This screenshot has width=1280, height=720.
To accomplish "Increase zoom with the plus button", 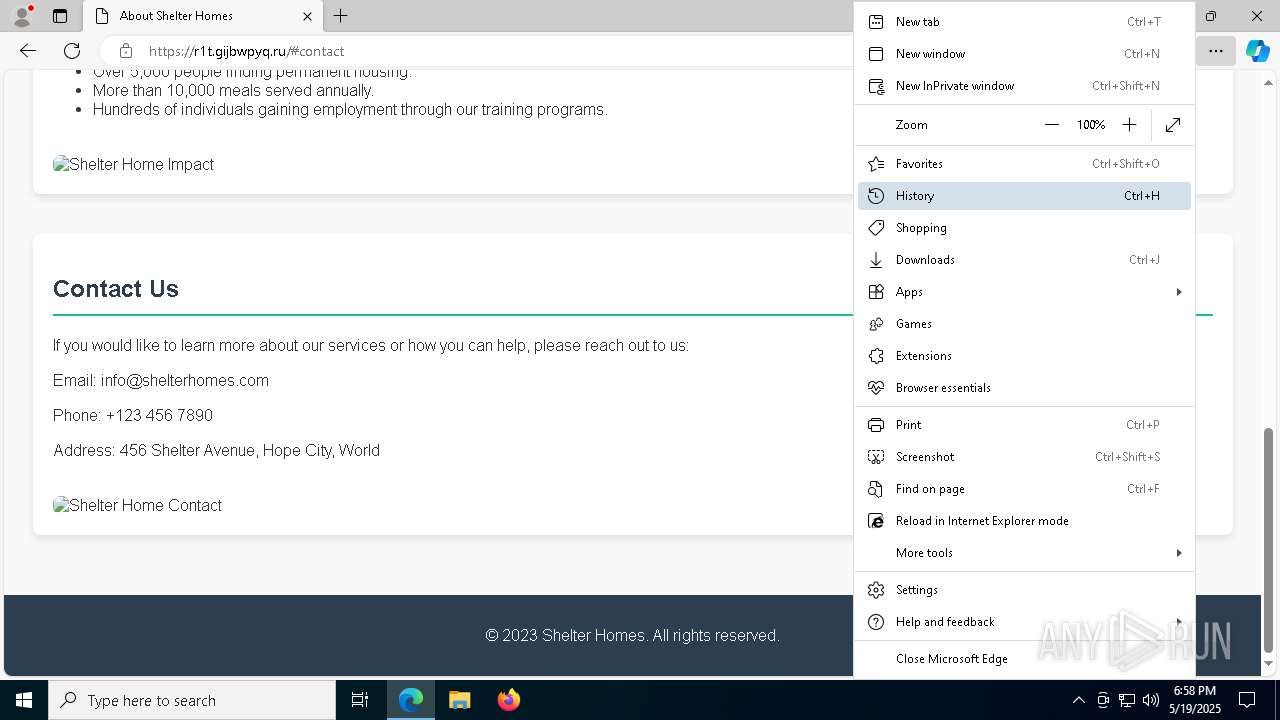I will (x=1129, y=125).
